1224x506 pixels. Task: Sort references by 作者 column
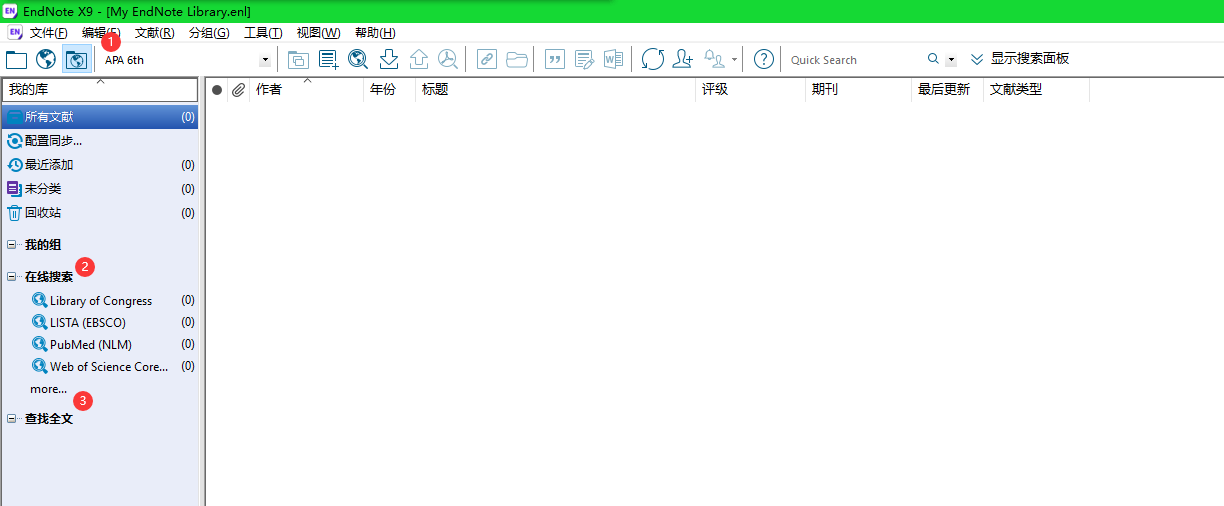[306, 90]
